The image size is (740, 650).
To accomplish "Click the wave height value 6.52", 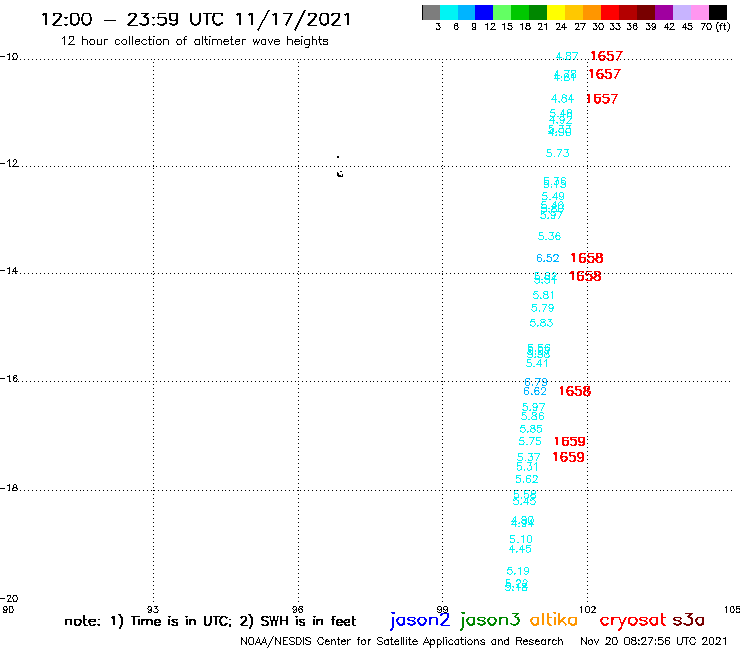I will pos(547,258).
